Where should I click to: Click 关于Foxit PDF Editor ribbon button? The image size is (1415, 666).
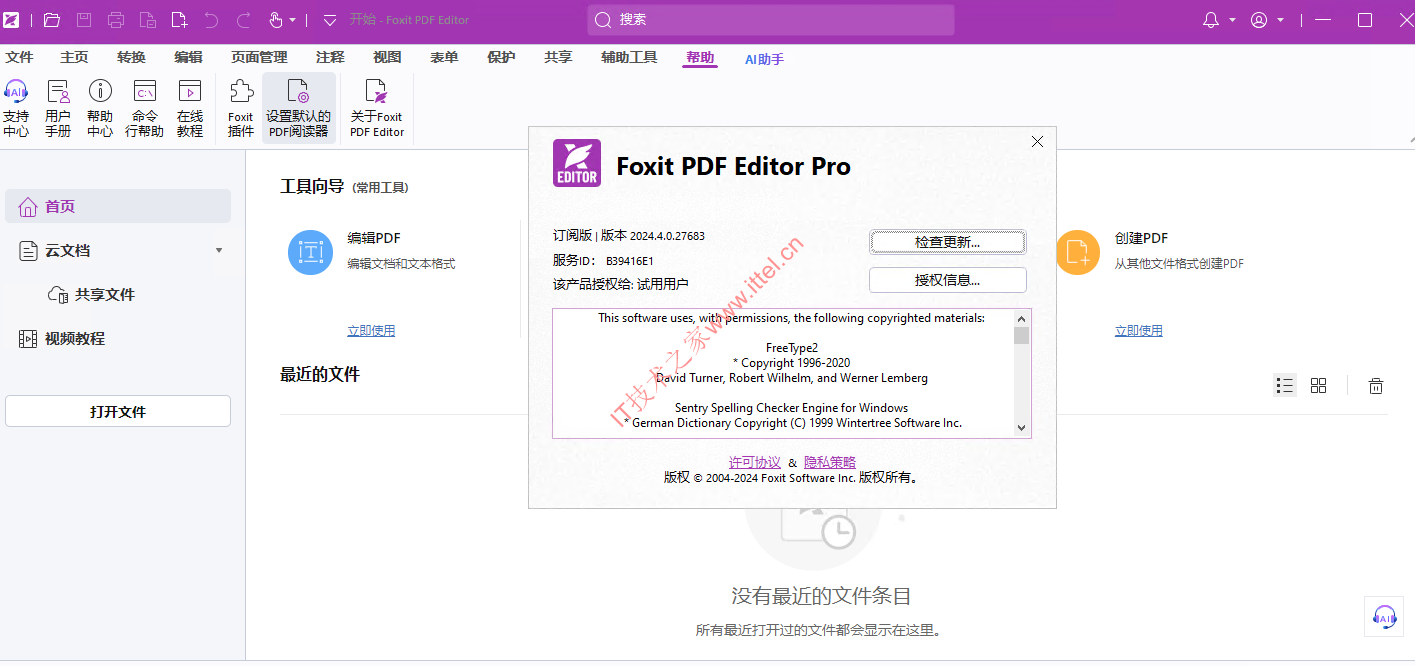[377, 108]
